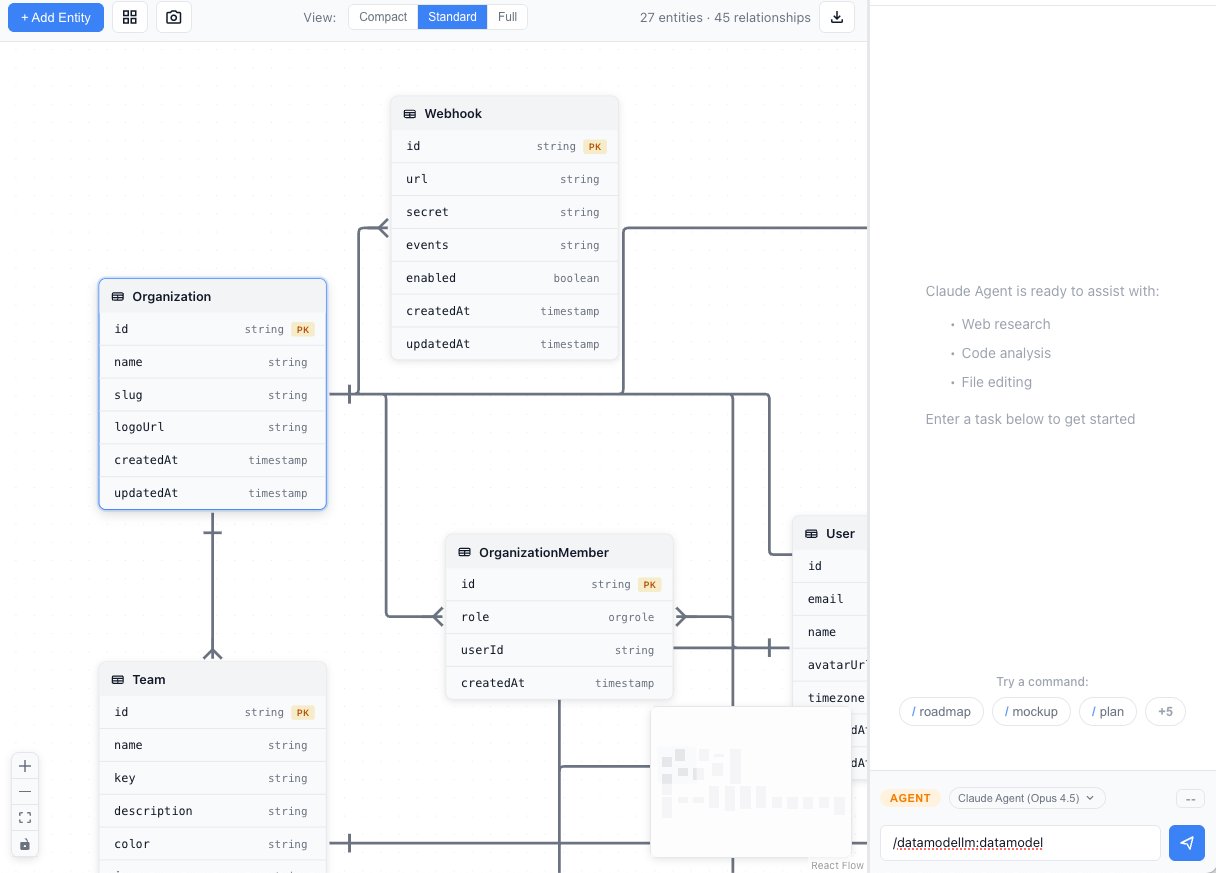This screenshot has width=1216, height=873.
Task: Select the Full view option
Action: (x=507, y=17)
